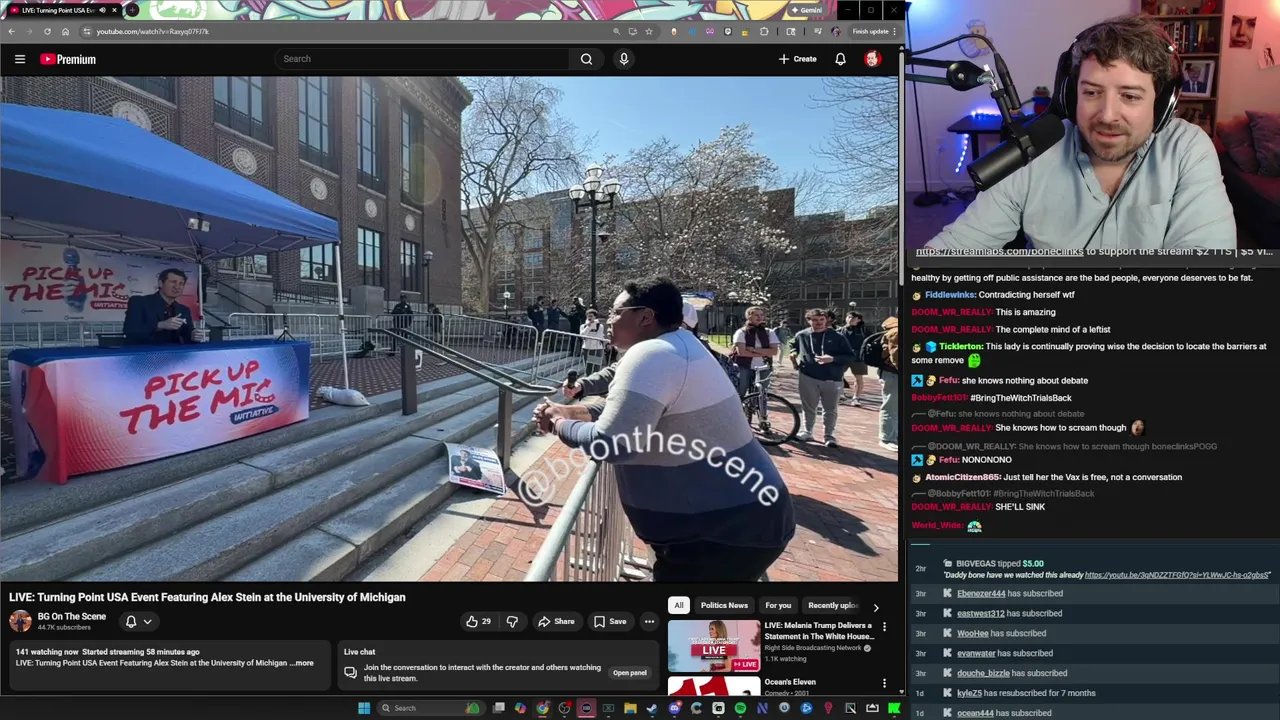Image resolution: width=1280 pixels, height=720 pixels.
Task: Open the Windows Start menu
Action: point(364,708)
